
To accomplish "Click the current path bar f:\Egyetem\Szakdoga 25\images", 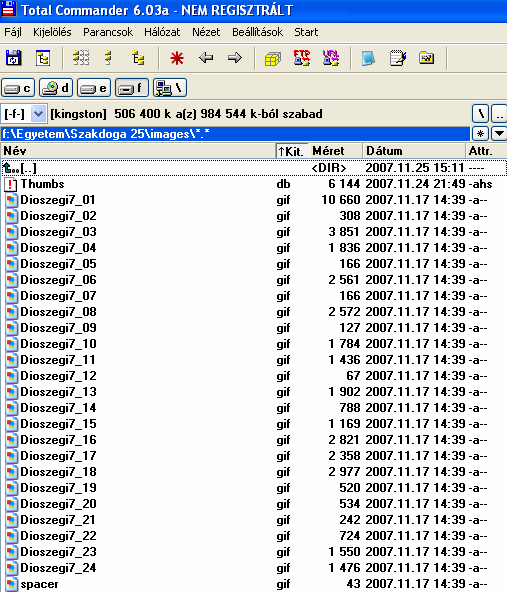I will pyautogui.click(x=235, y=134).
